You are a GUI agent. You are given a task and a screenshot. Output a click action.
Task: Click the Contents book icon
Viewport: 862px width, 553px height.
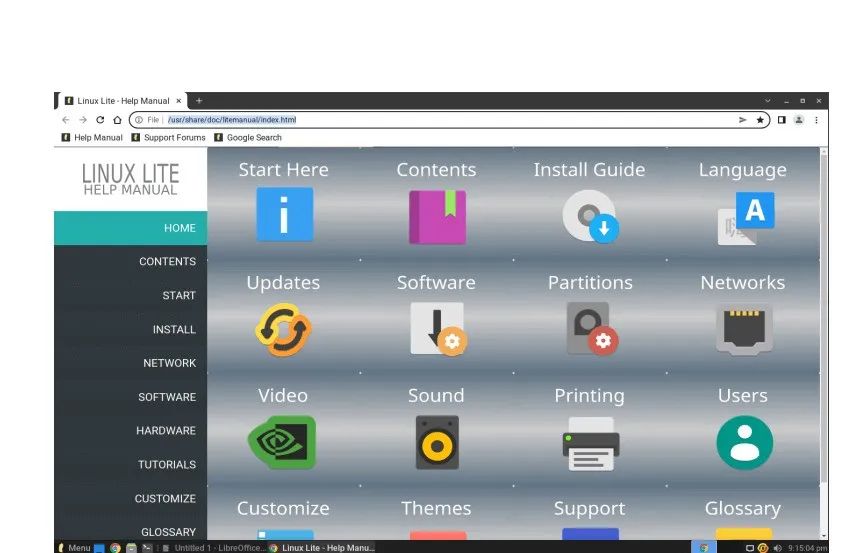pos(436,216)
